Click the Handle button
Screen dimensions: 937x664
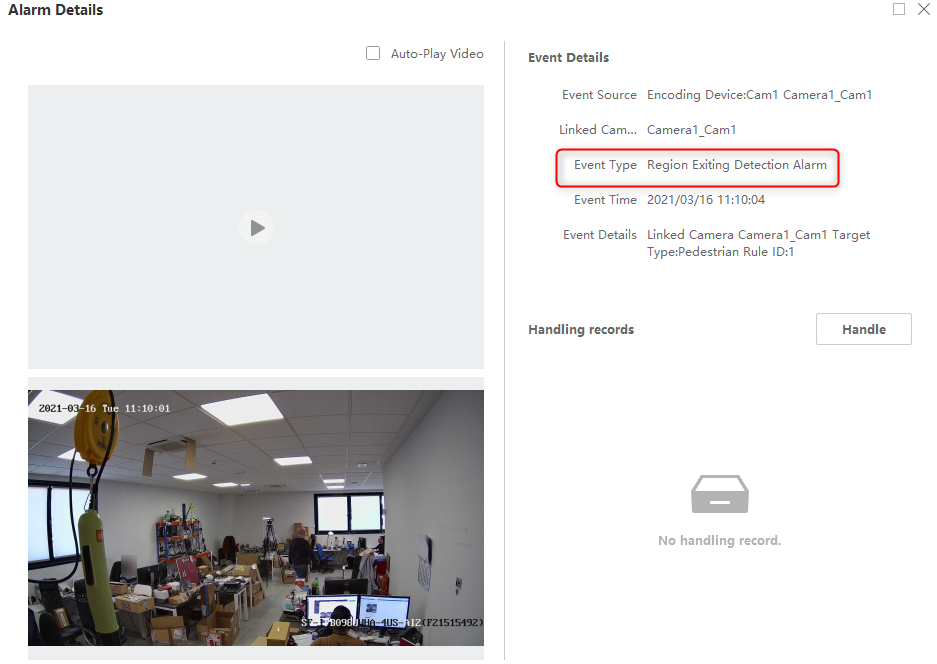click(863, 329)
